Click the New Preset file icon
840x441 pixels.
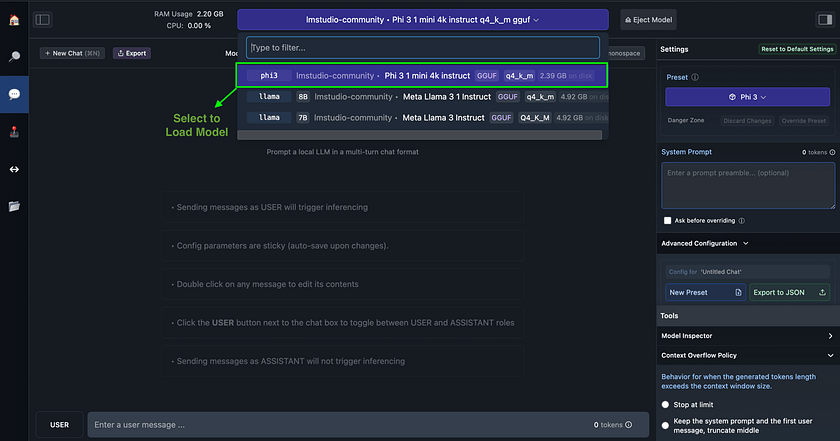pos(738,293)
